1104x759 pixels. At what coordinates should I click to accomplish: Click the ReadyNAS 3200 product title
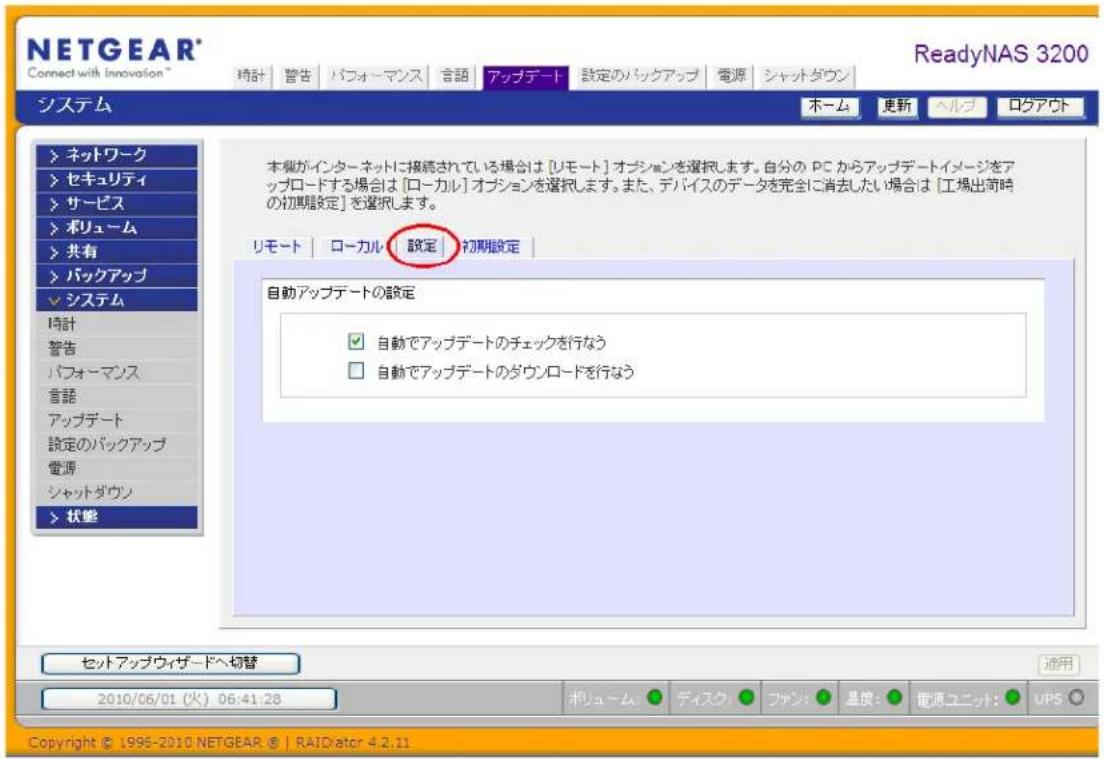click(1000, 54)
